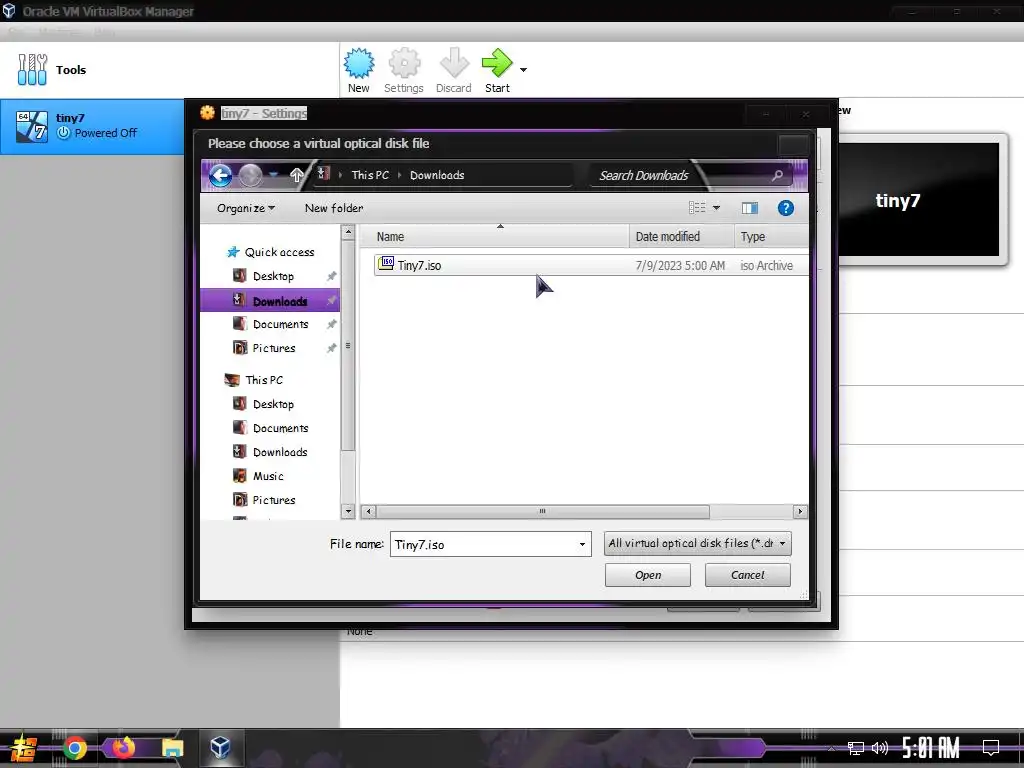Viewport: 1024px width, 768px height.
Task: Open the Organize menu
Action: [246, 208]
